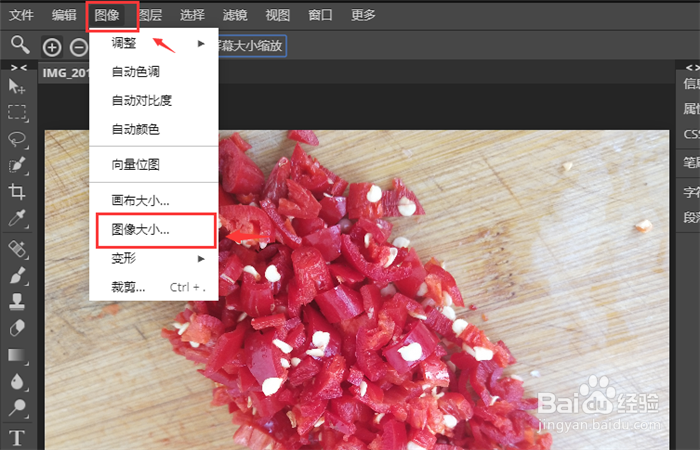Expand the 变形 submenu
Viewport: 700px width, 450px height.
point(154,258)
